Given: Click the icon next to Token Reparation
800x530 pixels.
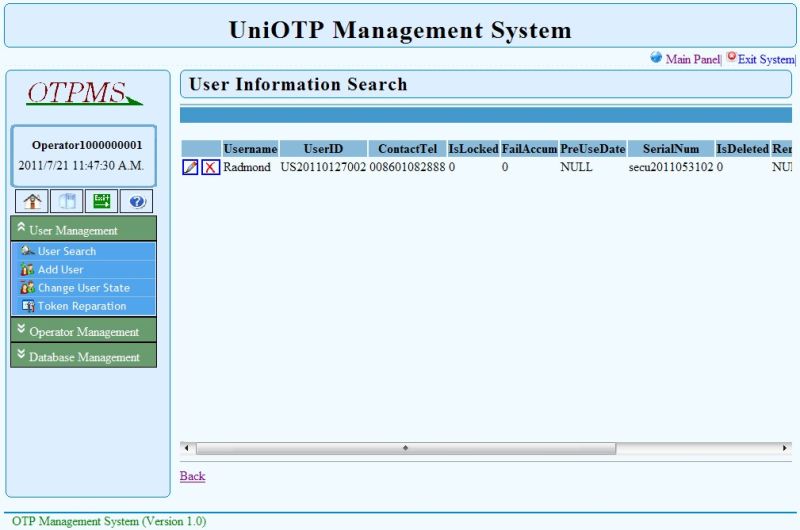Looking at the screenshot, I should tap(28, 306).
